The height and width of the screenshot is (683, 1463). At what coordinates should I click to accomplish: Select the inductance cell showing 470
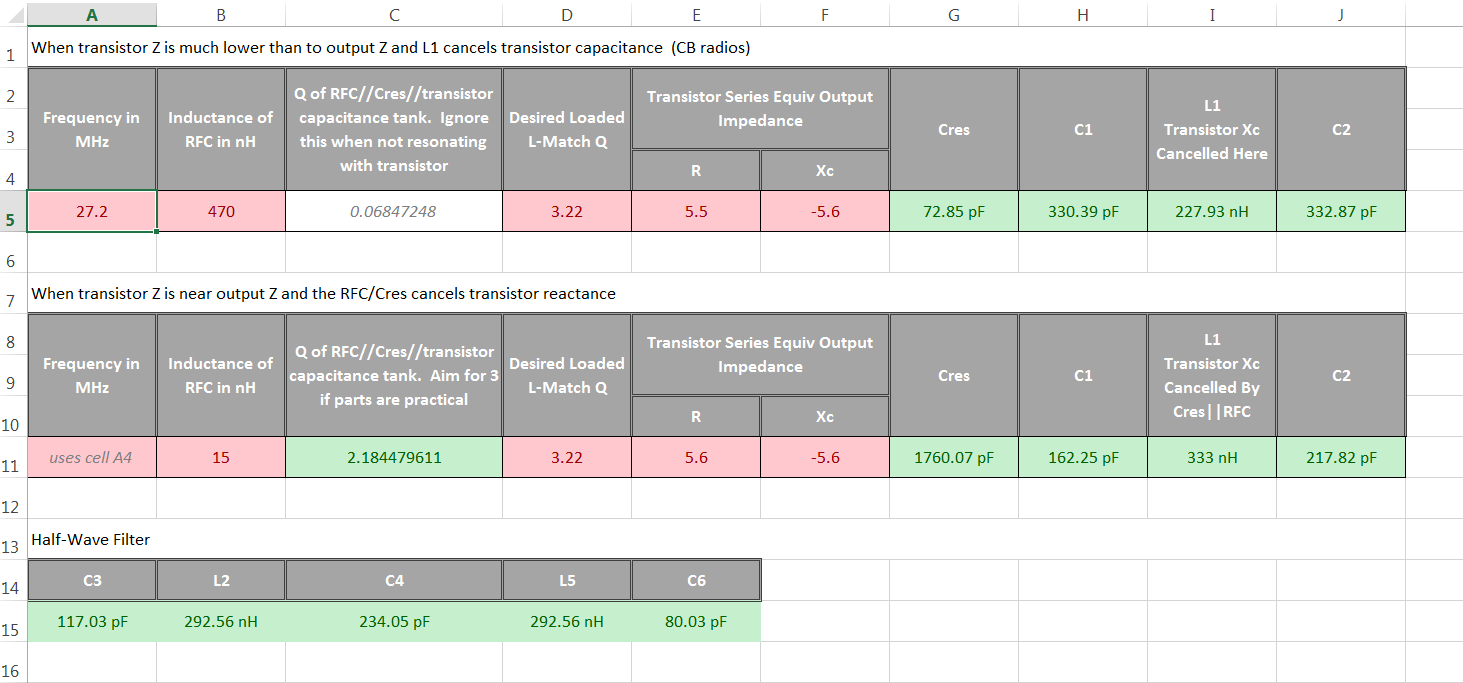(221, 211)
